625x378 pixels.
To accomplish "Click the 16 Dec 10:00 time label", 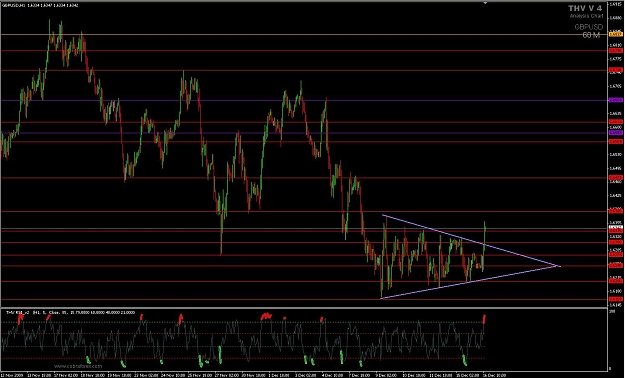I will coord(494,375).
